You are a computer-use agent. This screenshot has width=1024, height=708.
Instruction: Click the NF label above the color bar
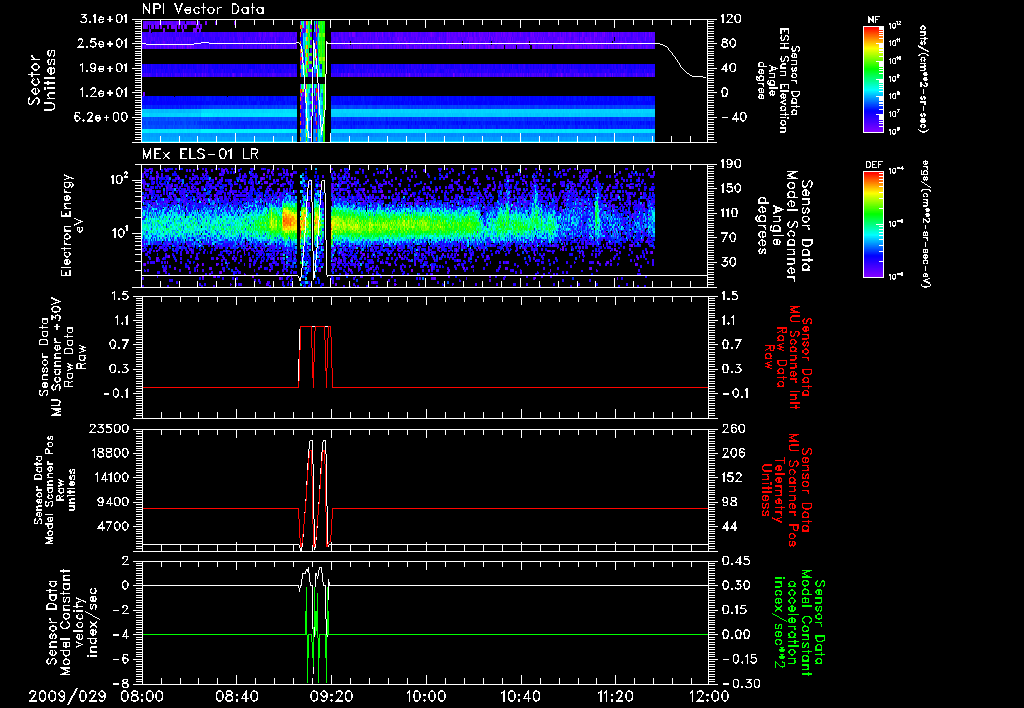coord(873,20)
